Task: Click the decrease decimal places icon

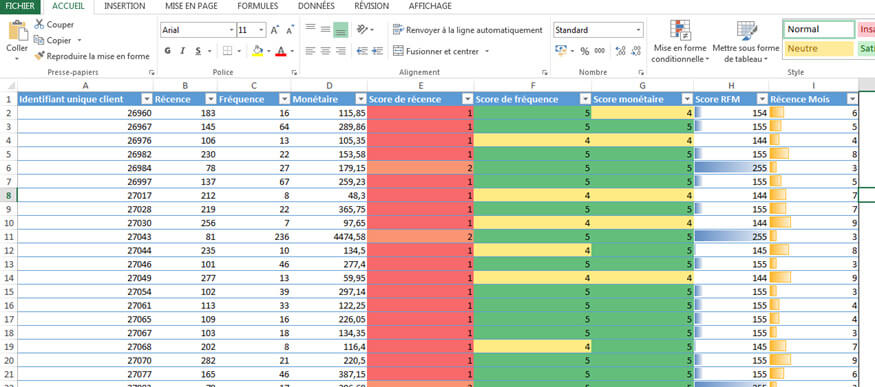Action: pos(636,51)
